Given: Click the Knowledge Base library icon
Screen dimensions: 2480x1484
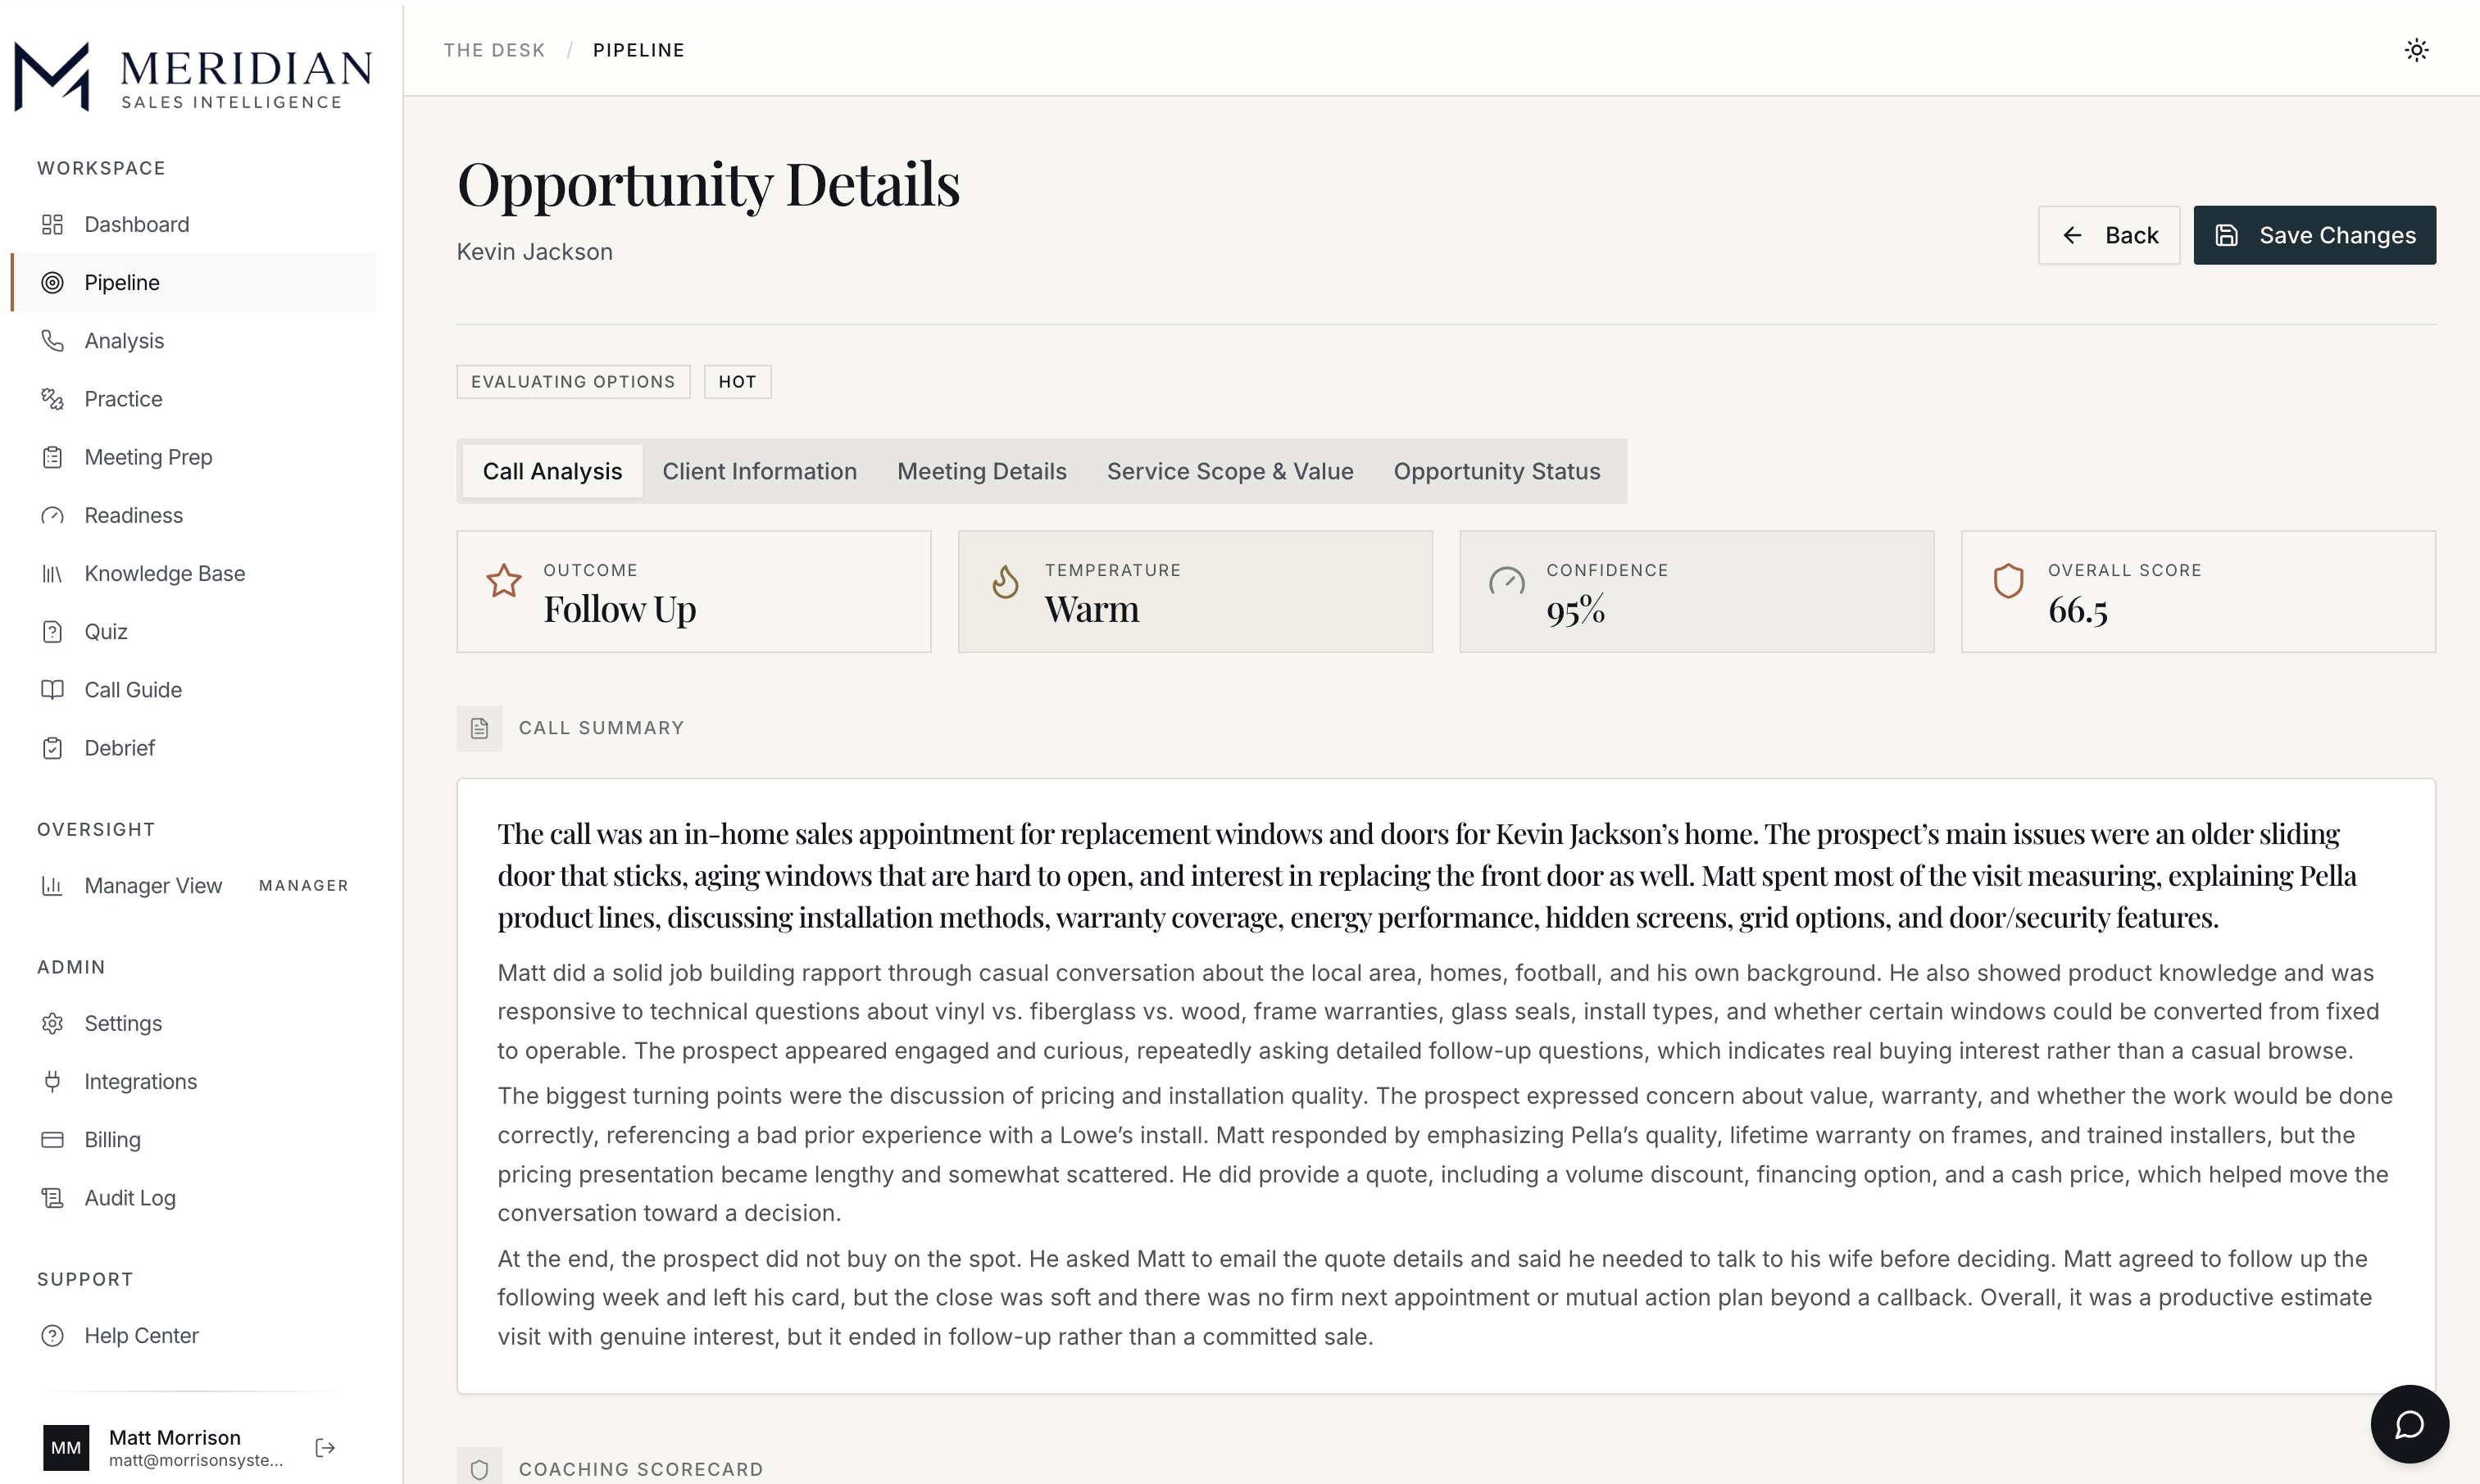Looking at the screenshot, I should point(52,574).
